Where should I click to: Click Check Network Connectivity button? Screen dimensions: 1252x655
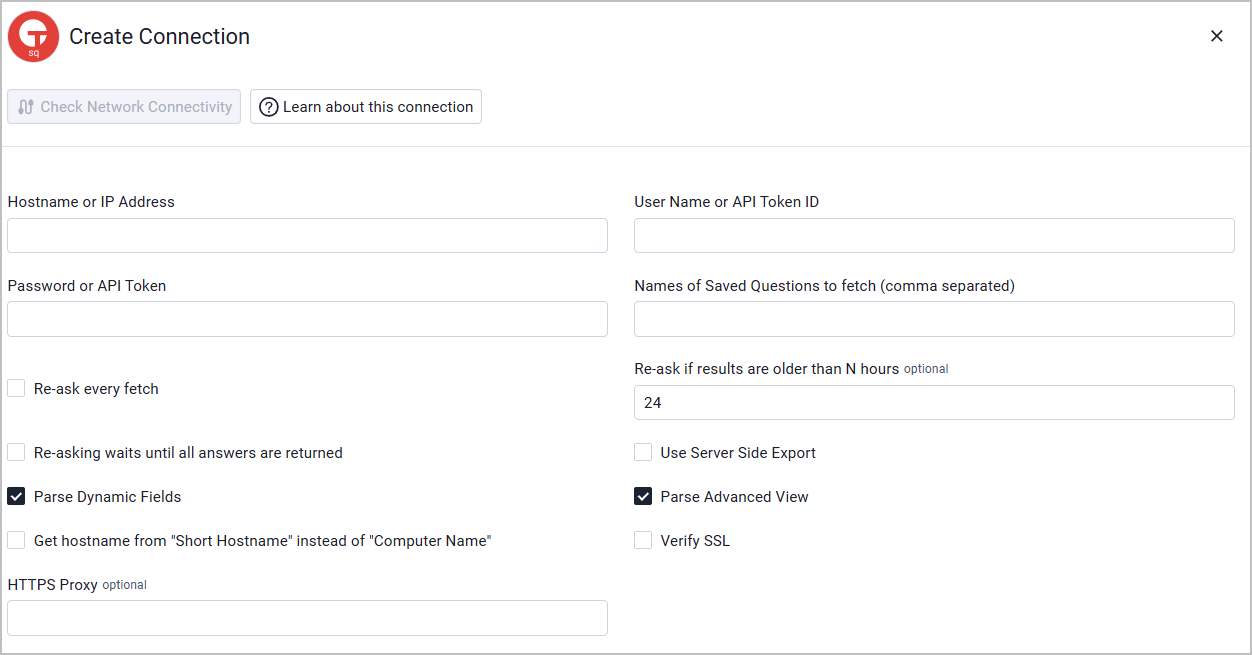point(124,107)
